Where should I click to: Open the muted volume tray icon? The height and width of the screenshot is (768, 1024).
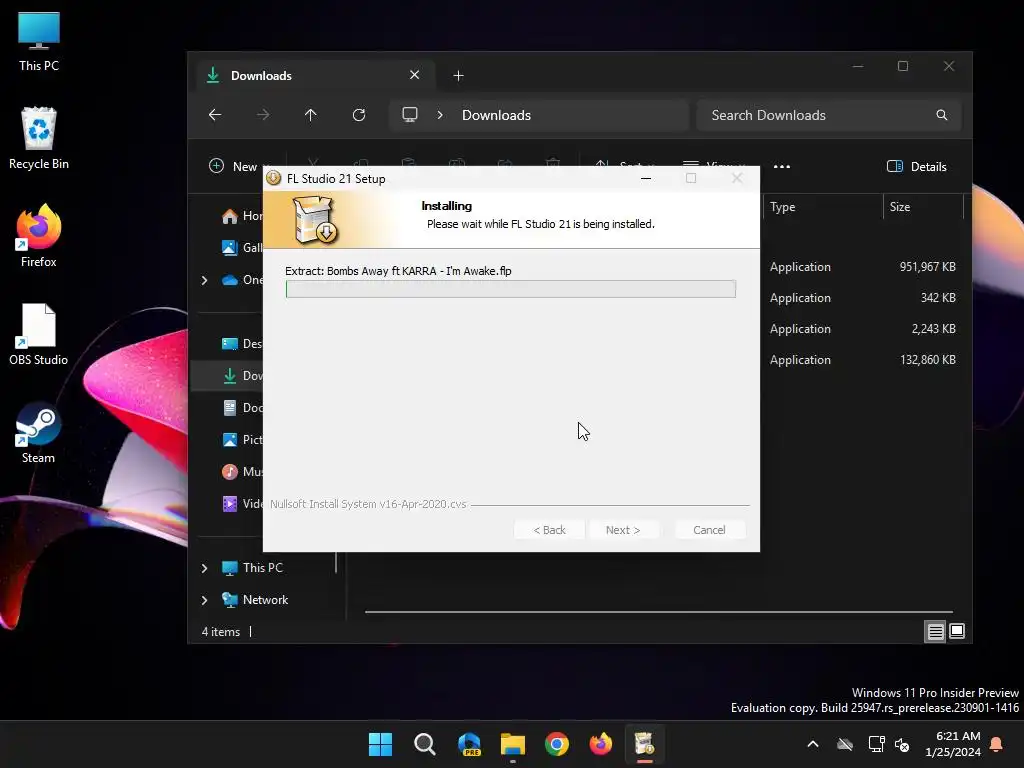coord(902,744)
